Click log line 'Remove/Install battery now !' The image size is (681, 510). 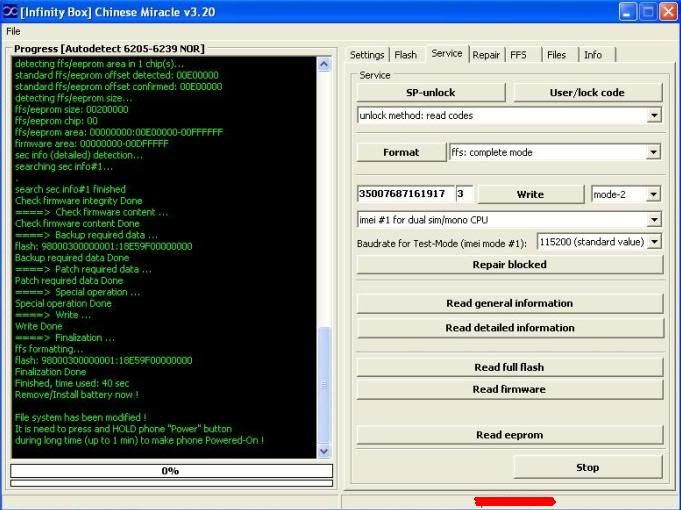coord(76,395)
